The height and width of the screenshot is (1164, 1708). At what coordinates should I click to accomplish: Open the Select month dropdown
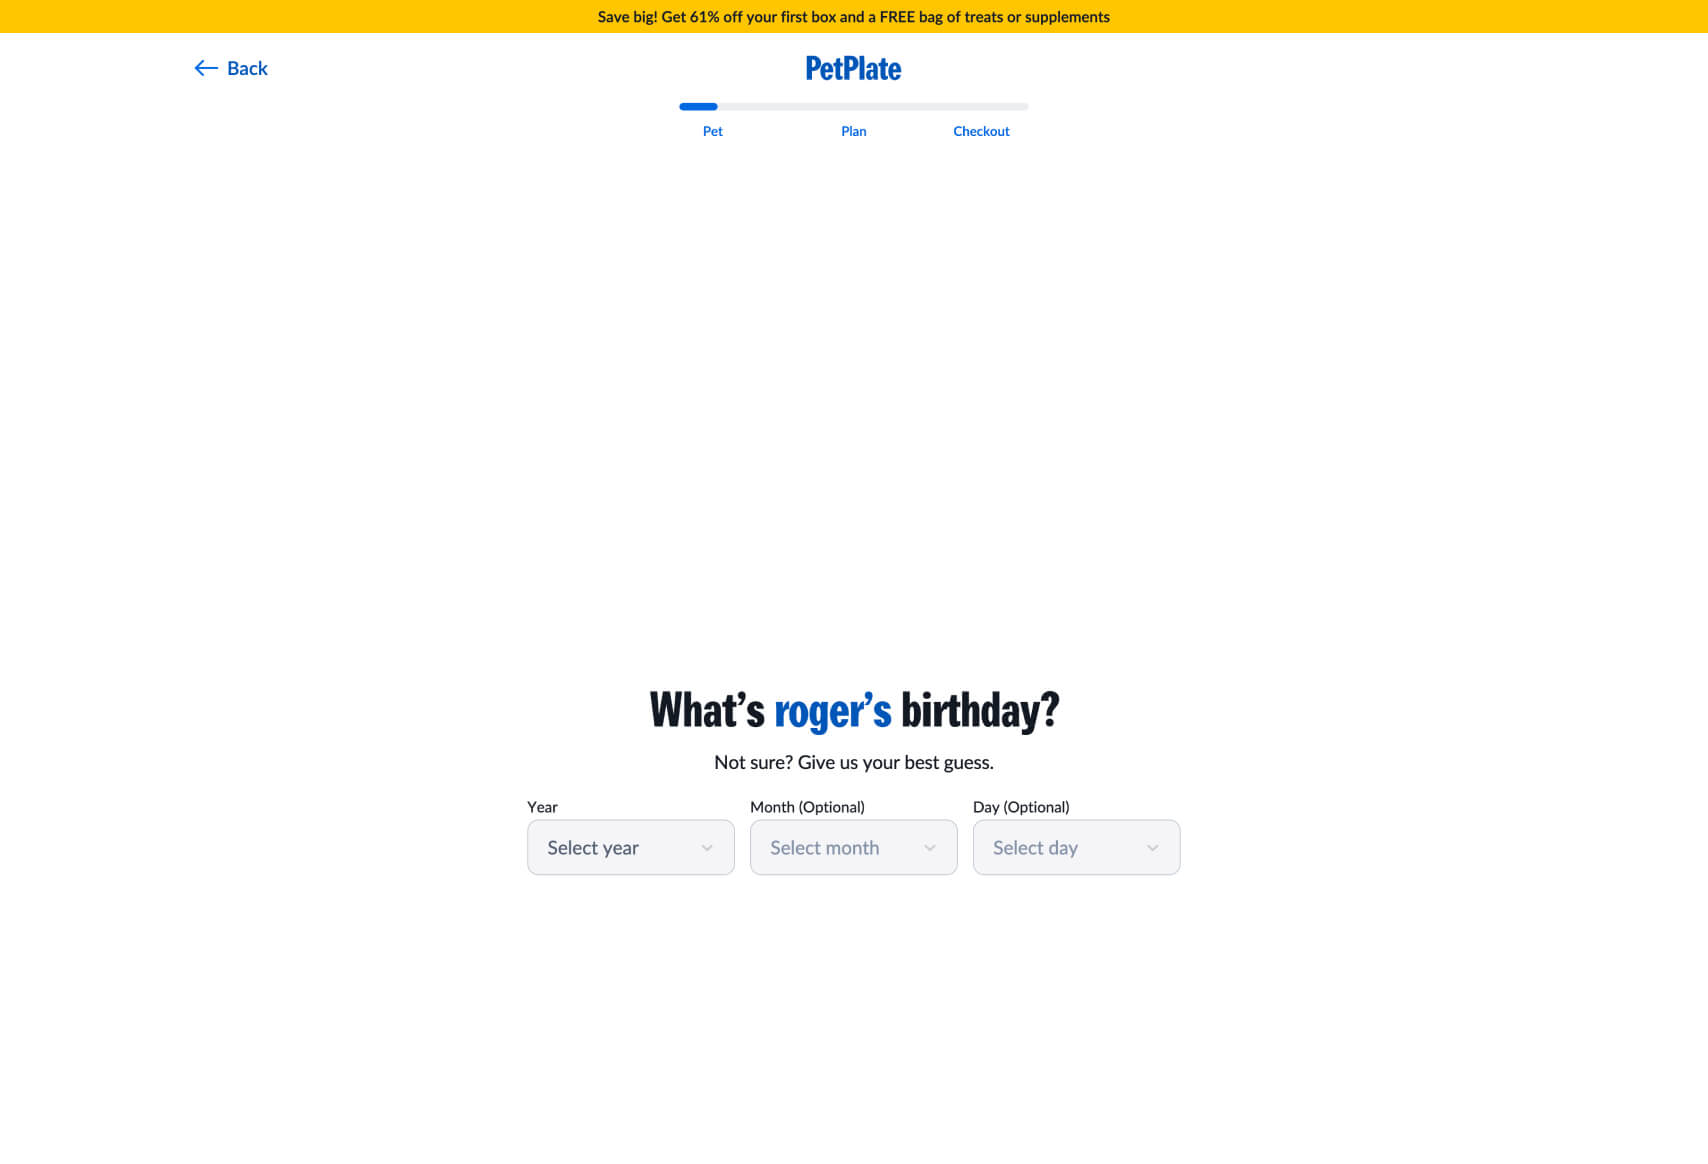pos(854,848)
